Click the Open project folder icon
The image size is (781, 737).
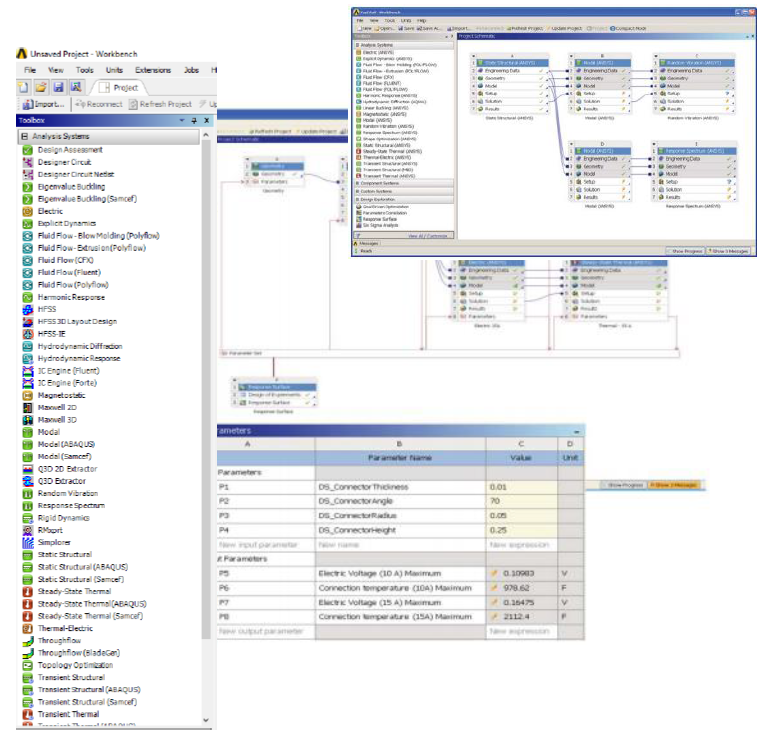pos(41,88)
